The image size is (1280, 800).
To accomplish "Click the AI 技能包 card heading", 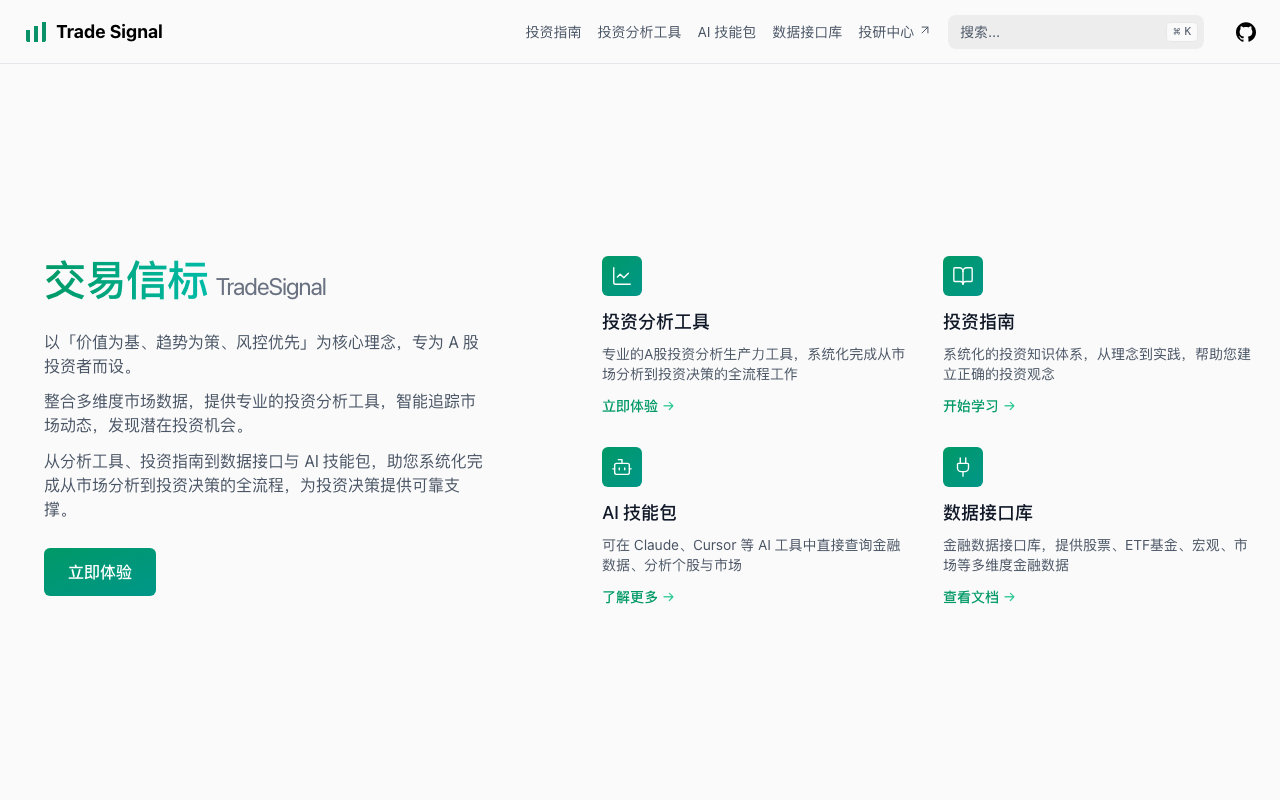I will (639, 513).
